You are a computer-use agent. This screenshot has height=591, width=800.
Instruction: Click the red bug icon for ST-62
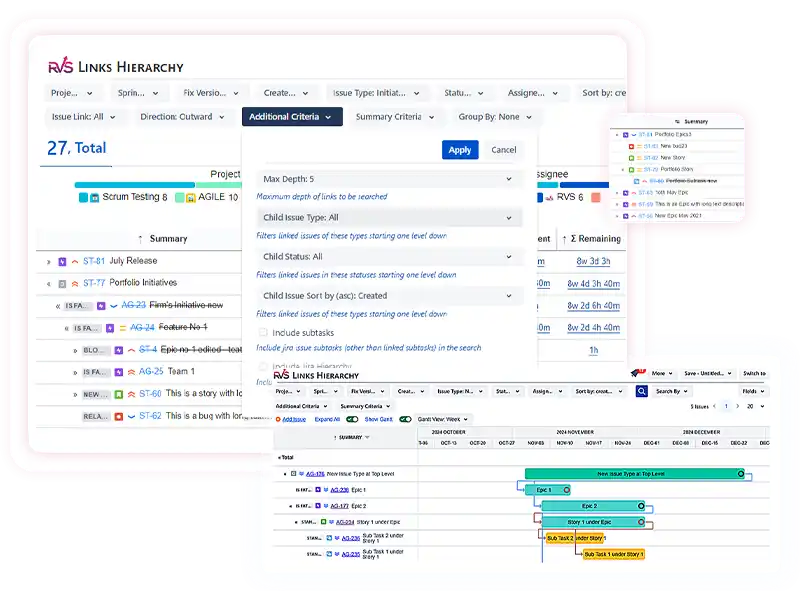pyautogui.click(x=119, y=416)
